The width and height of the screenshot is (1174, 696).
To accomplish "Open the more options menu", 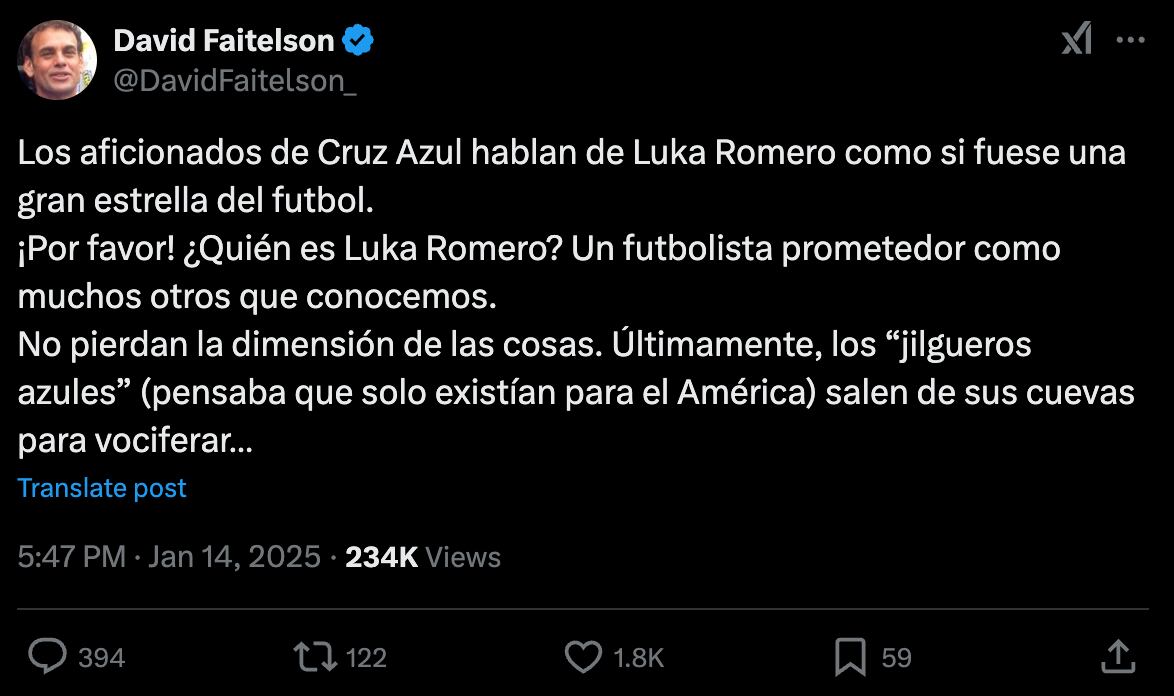I will click(1131, 37).
